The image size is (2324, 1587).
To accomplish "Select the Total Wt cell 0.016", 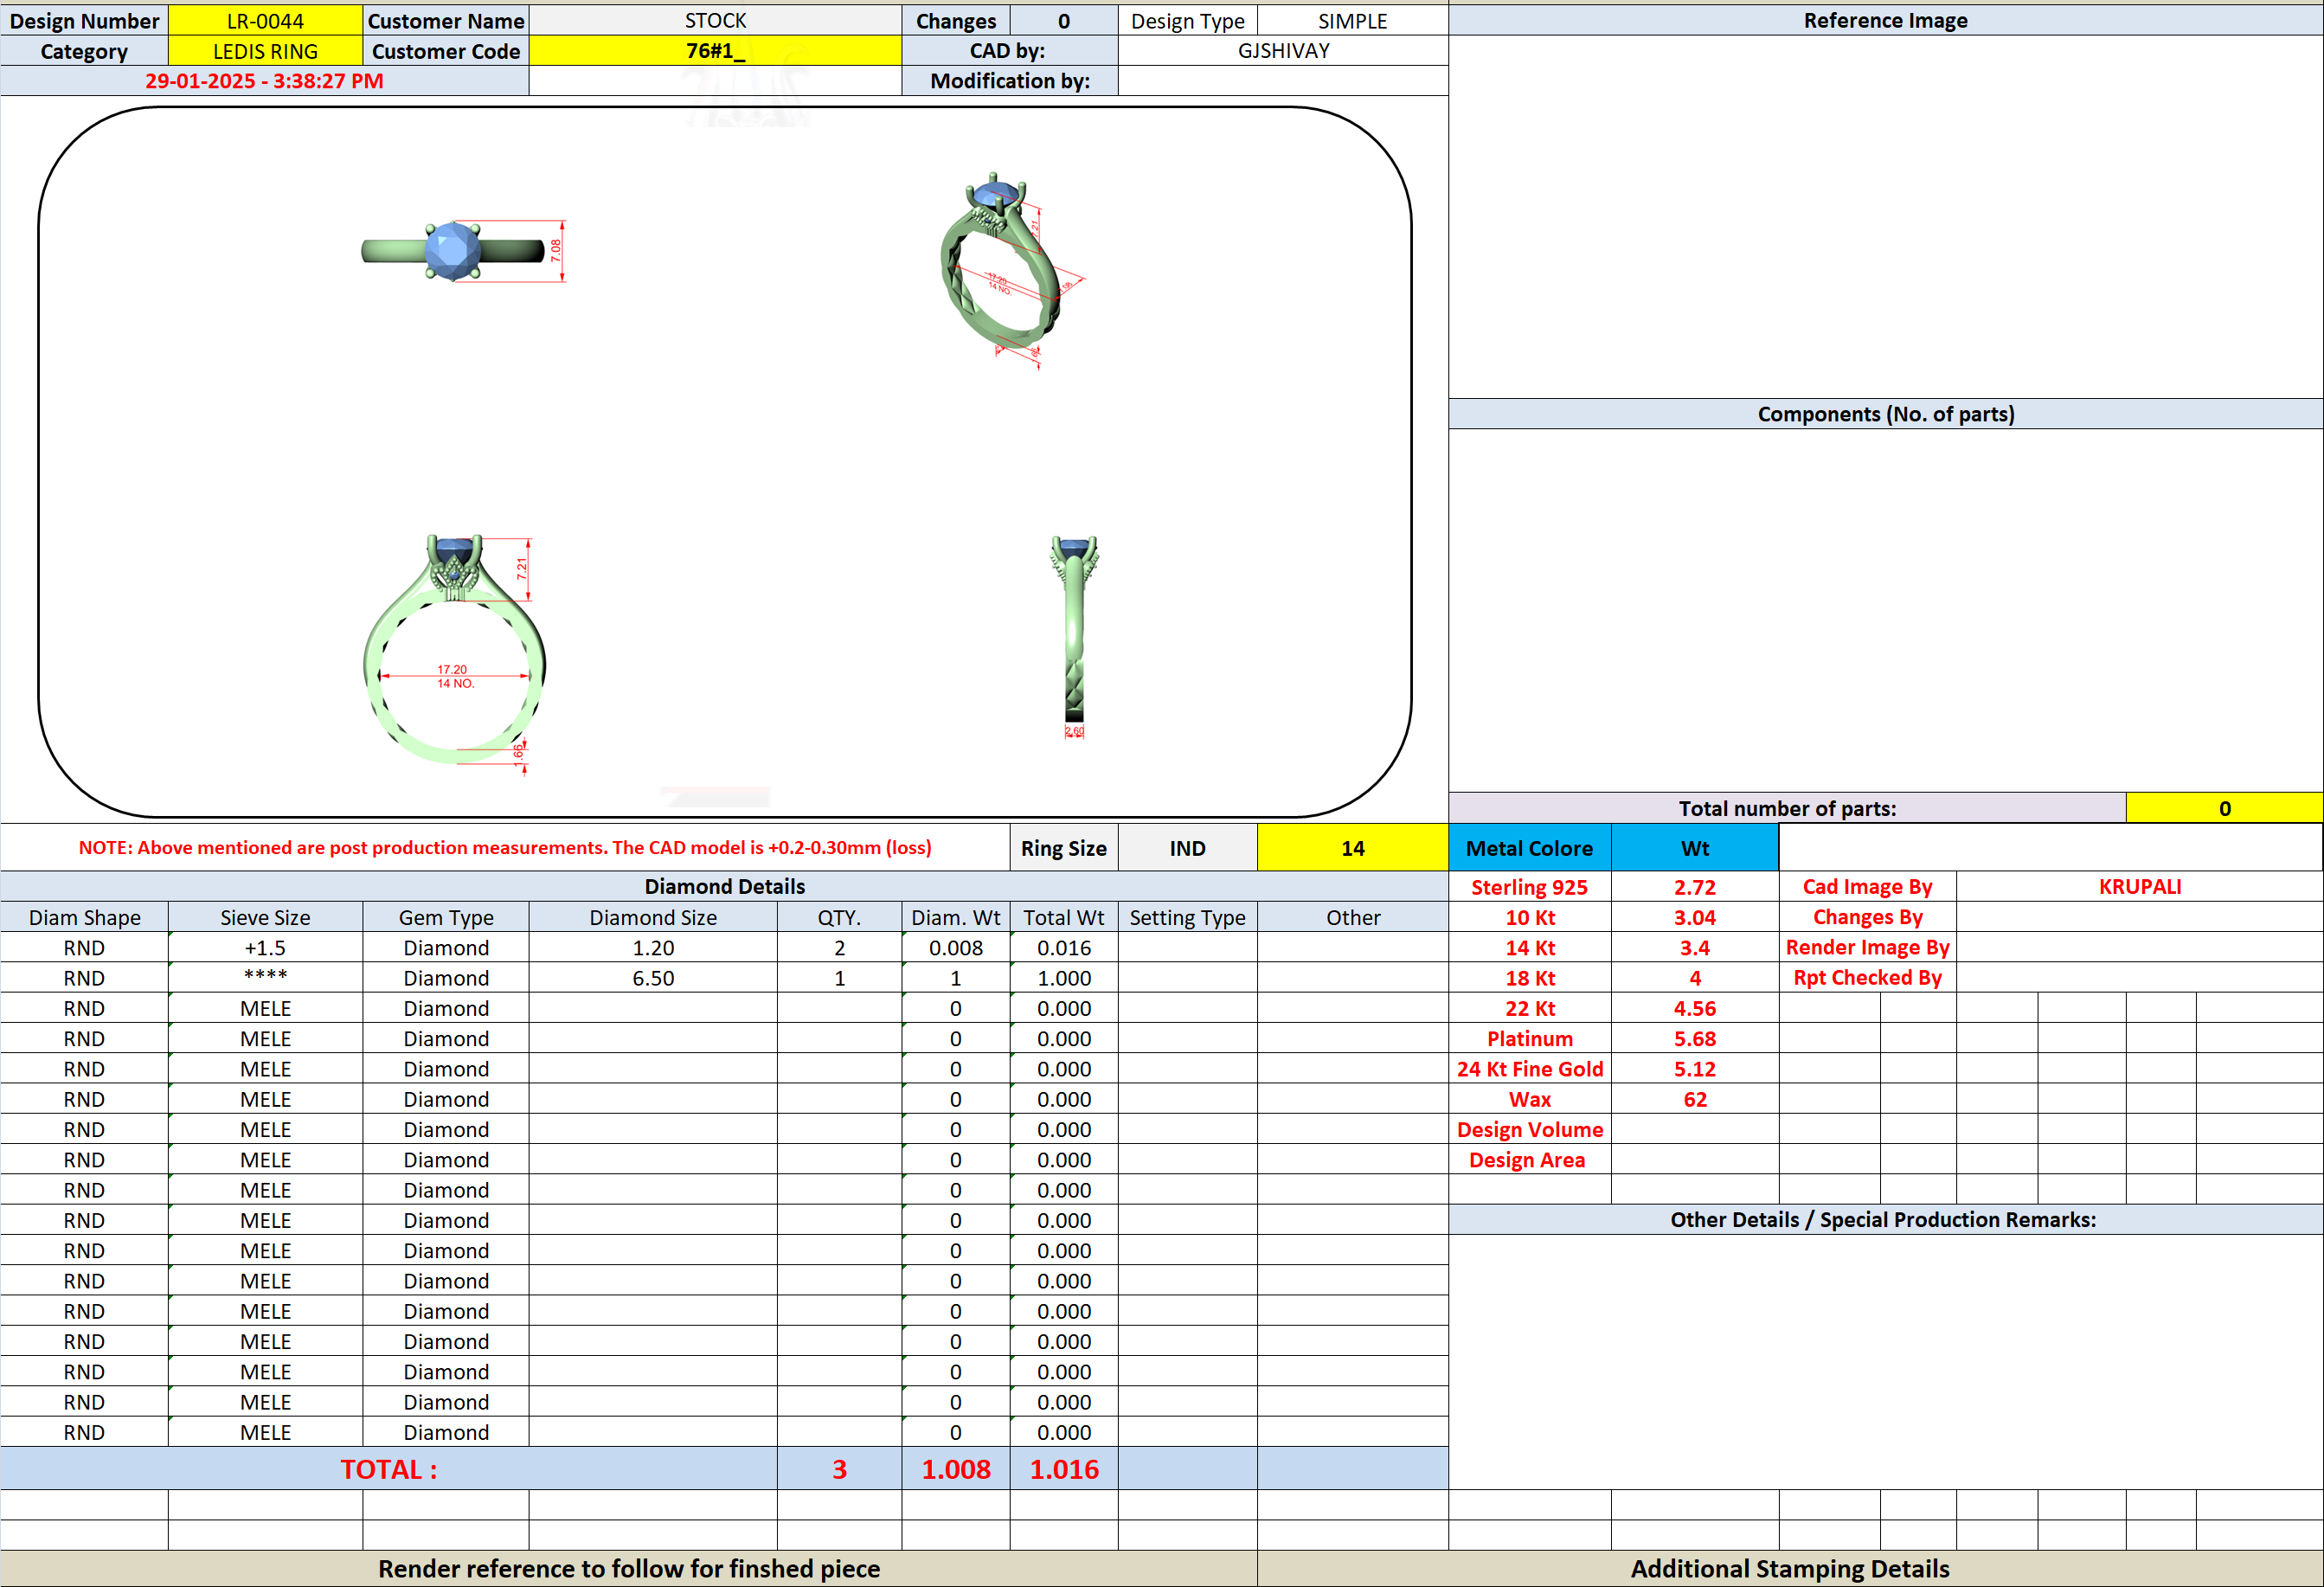I will point(1064,947).
